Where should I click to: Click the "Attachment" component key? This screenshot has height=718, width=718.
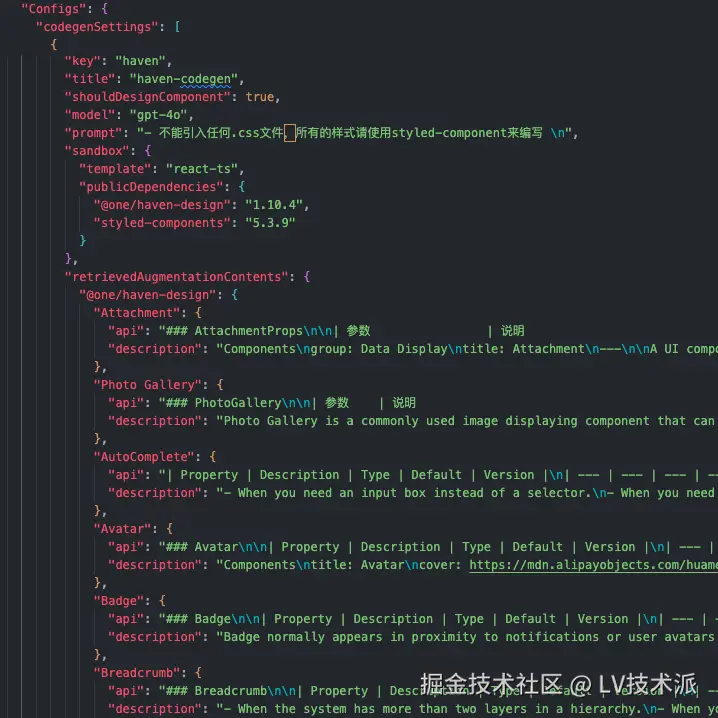pos(136,313)
